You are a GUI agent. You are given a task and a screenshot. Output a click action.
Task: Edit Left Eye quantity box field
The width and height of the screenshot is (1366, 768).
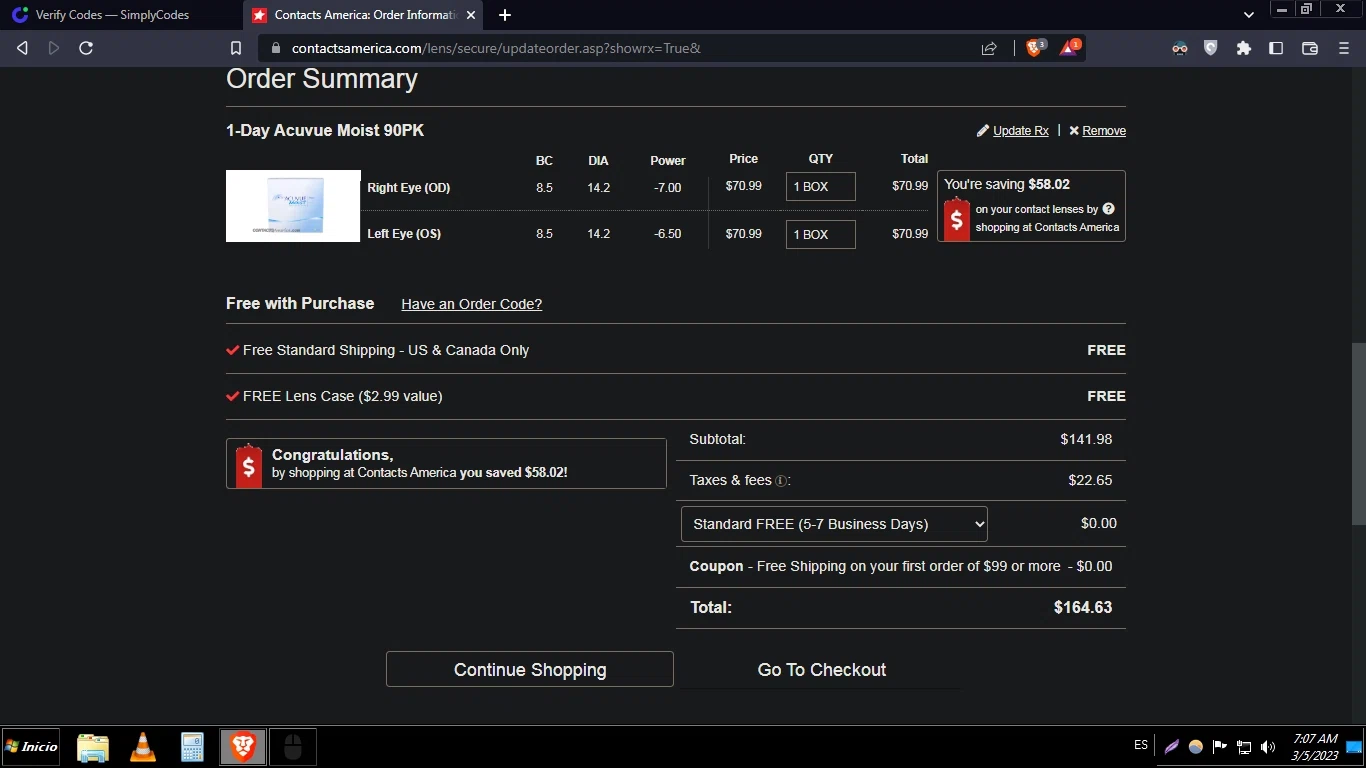(x=820, y=234)
